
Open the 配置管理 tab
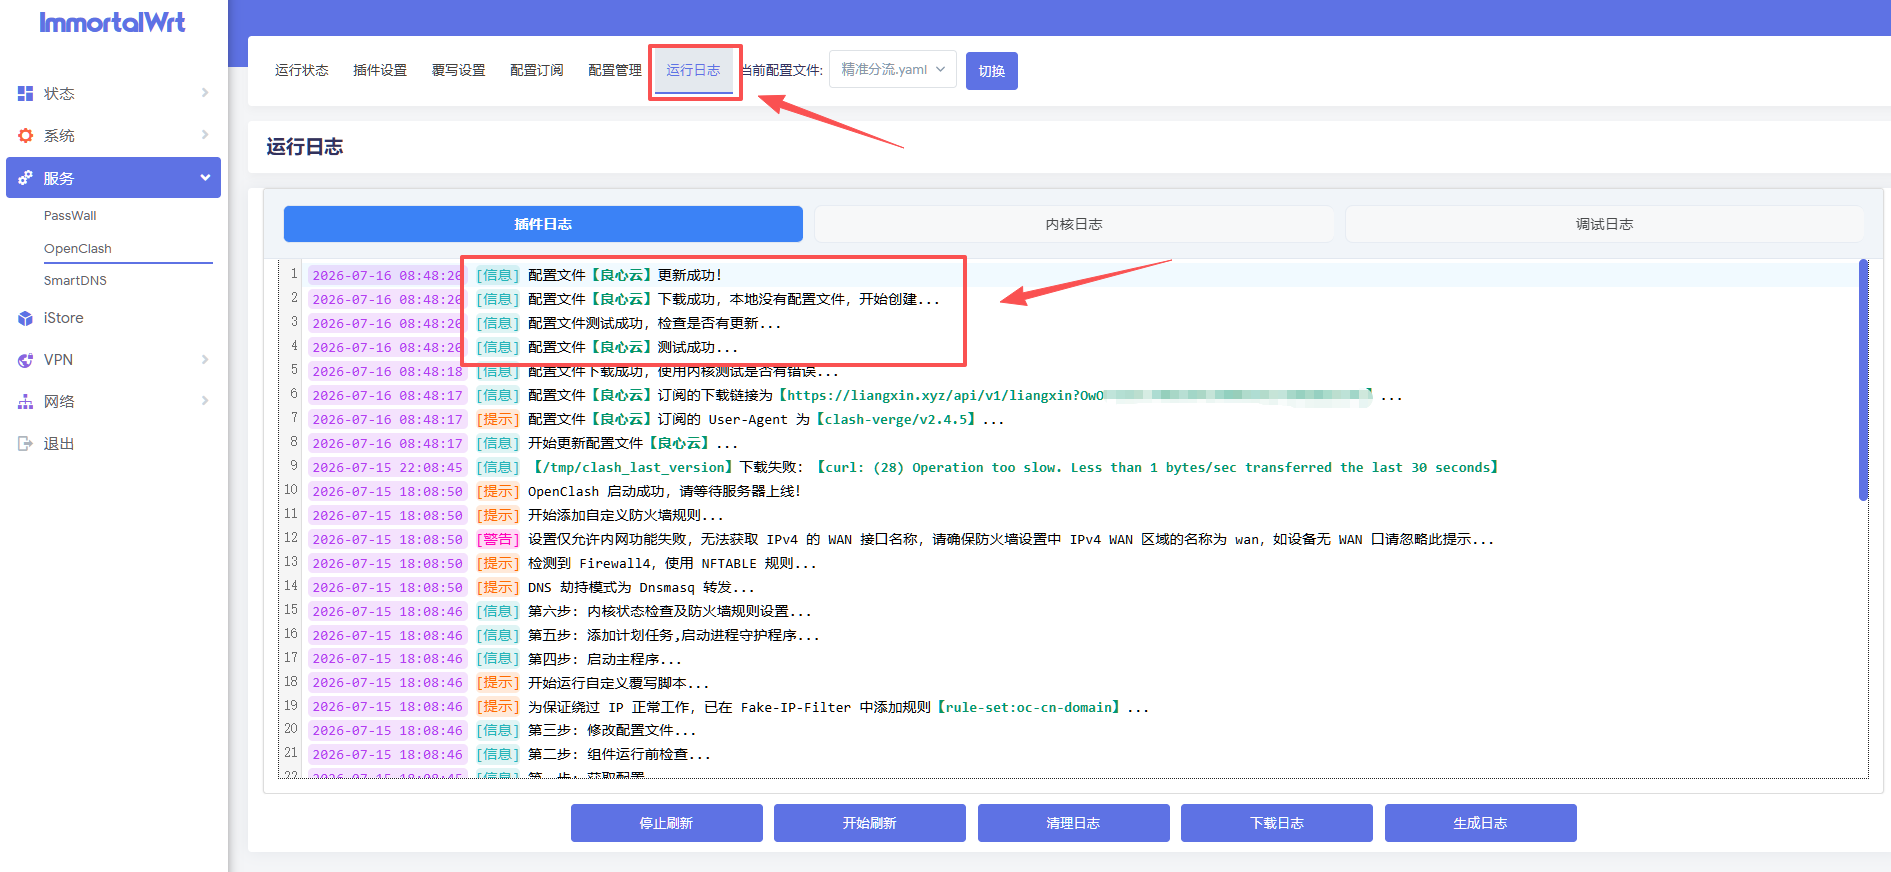tap(615, 70)
